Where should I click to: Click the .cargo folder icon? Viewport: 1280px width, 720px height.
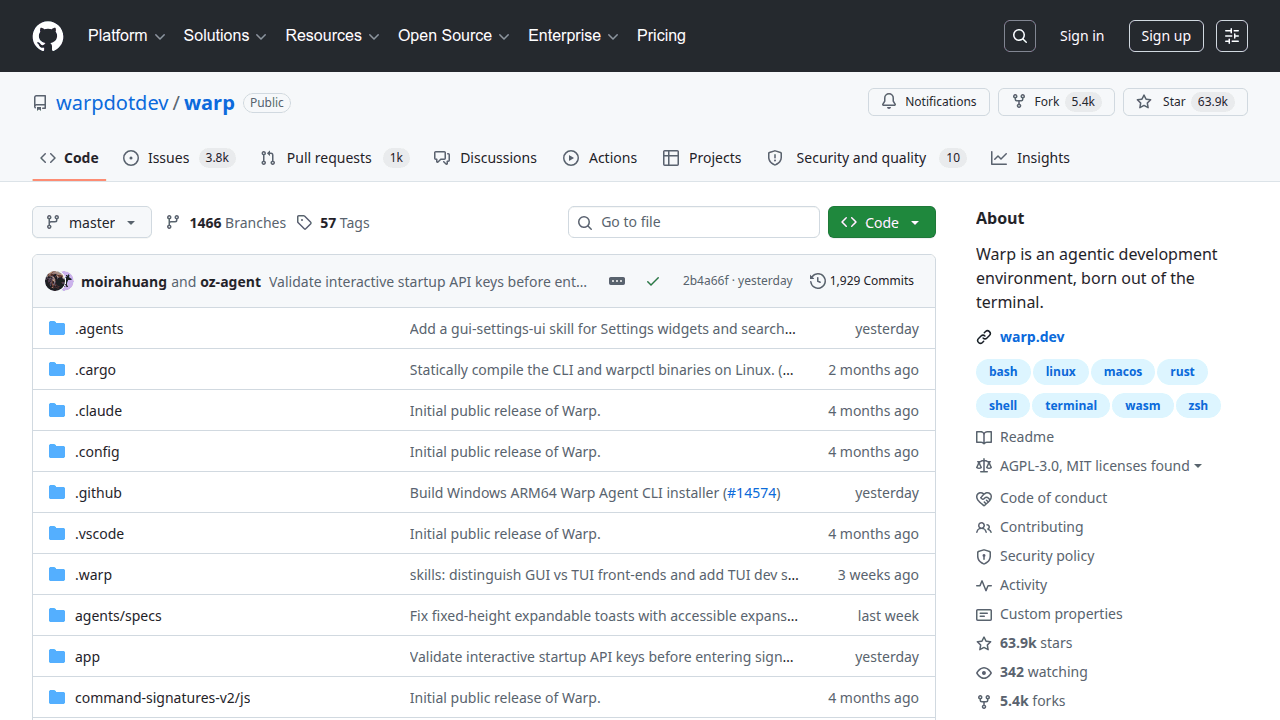(x=57, y=369)
